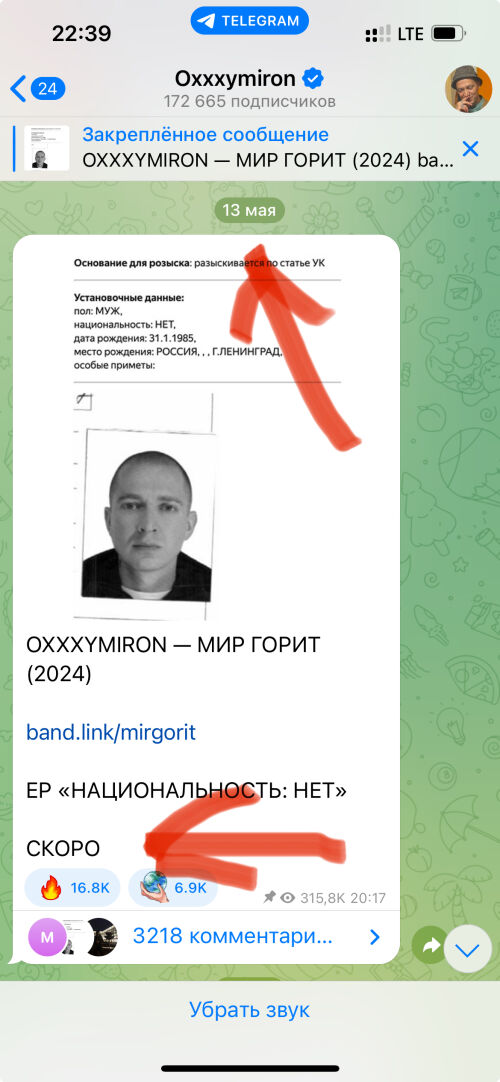Screen dimensions: 500x1082
Task: Open channel info via the Oxxxymiron title
Action: point(236,78)
